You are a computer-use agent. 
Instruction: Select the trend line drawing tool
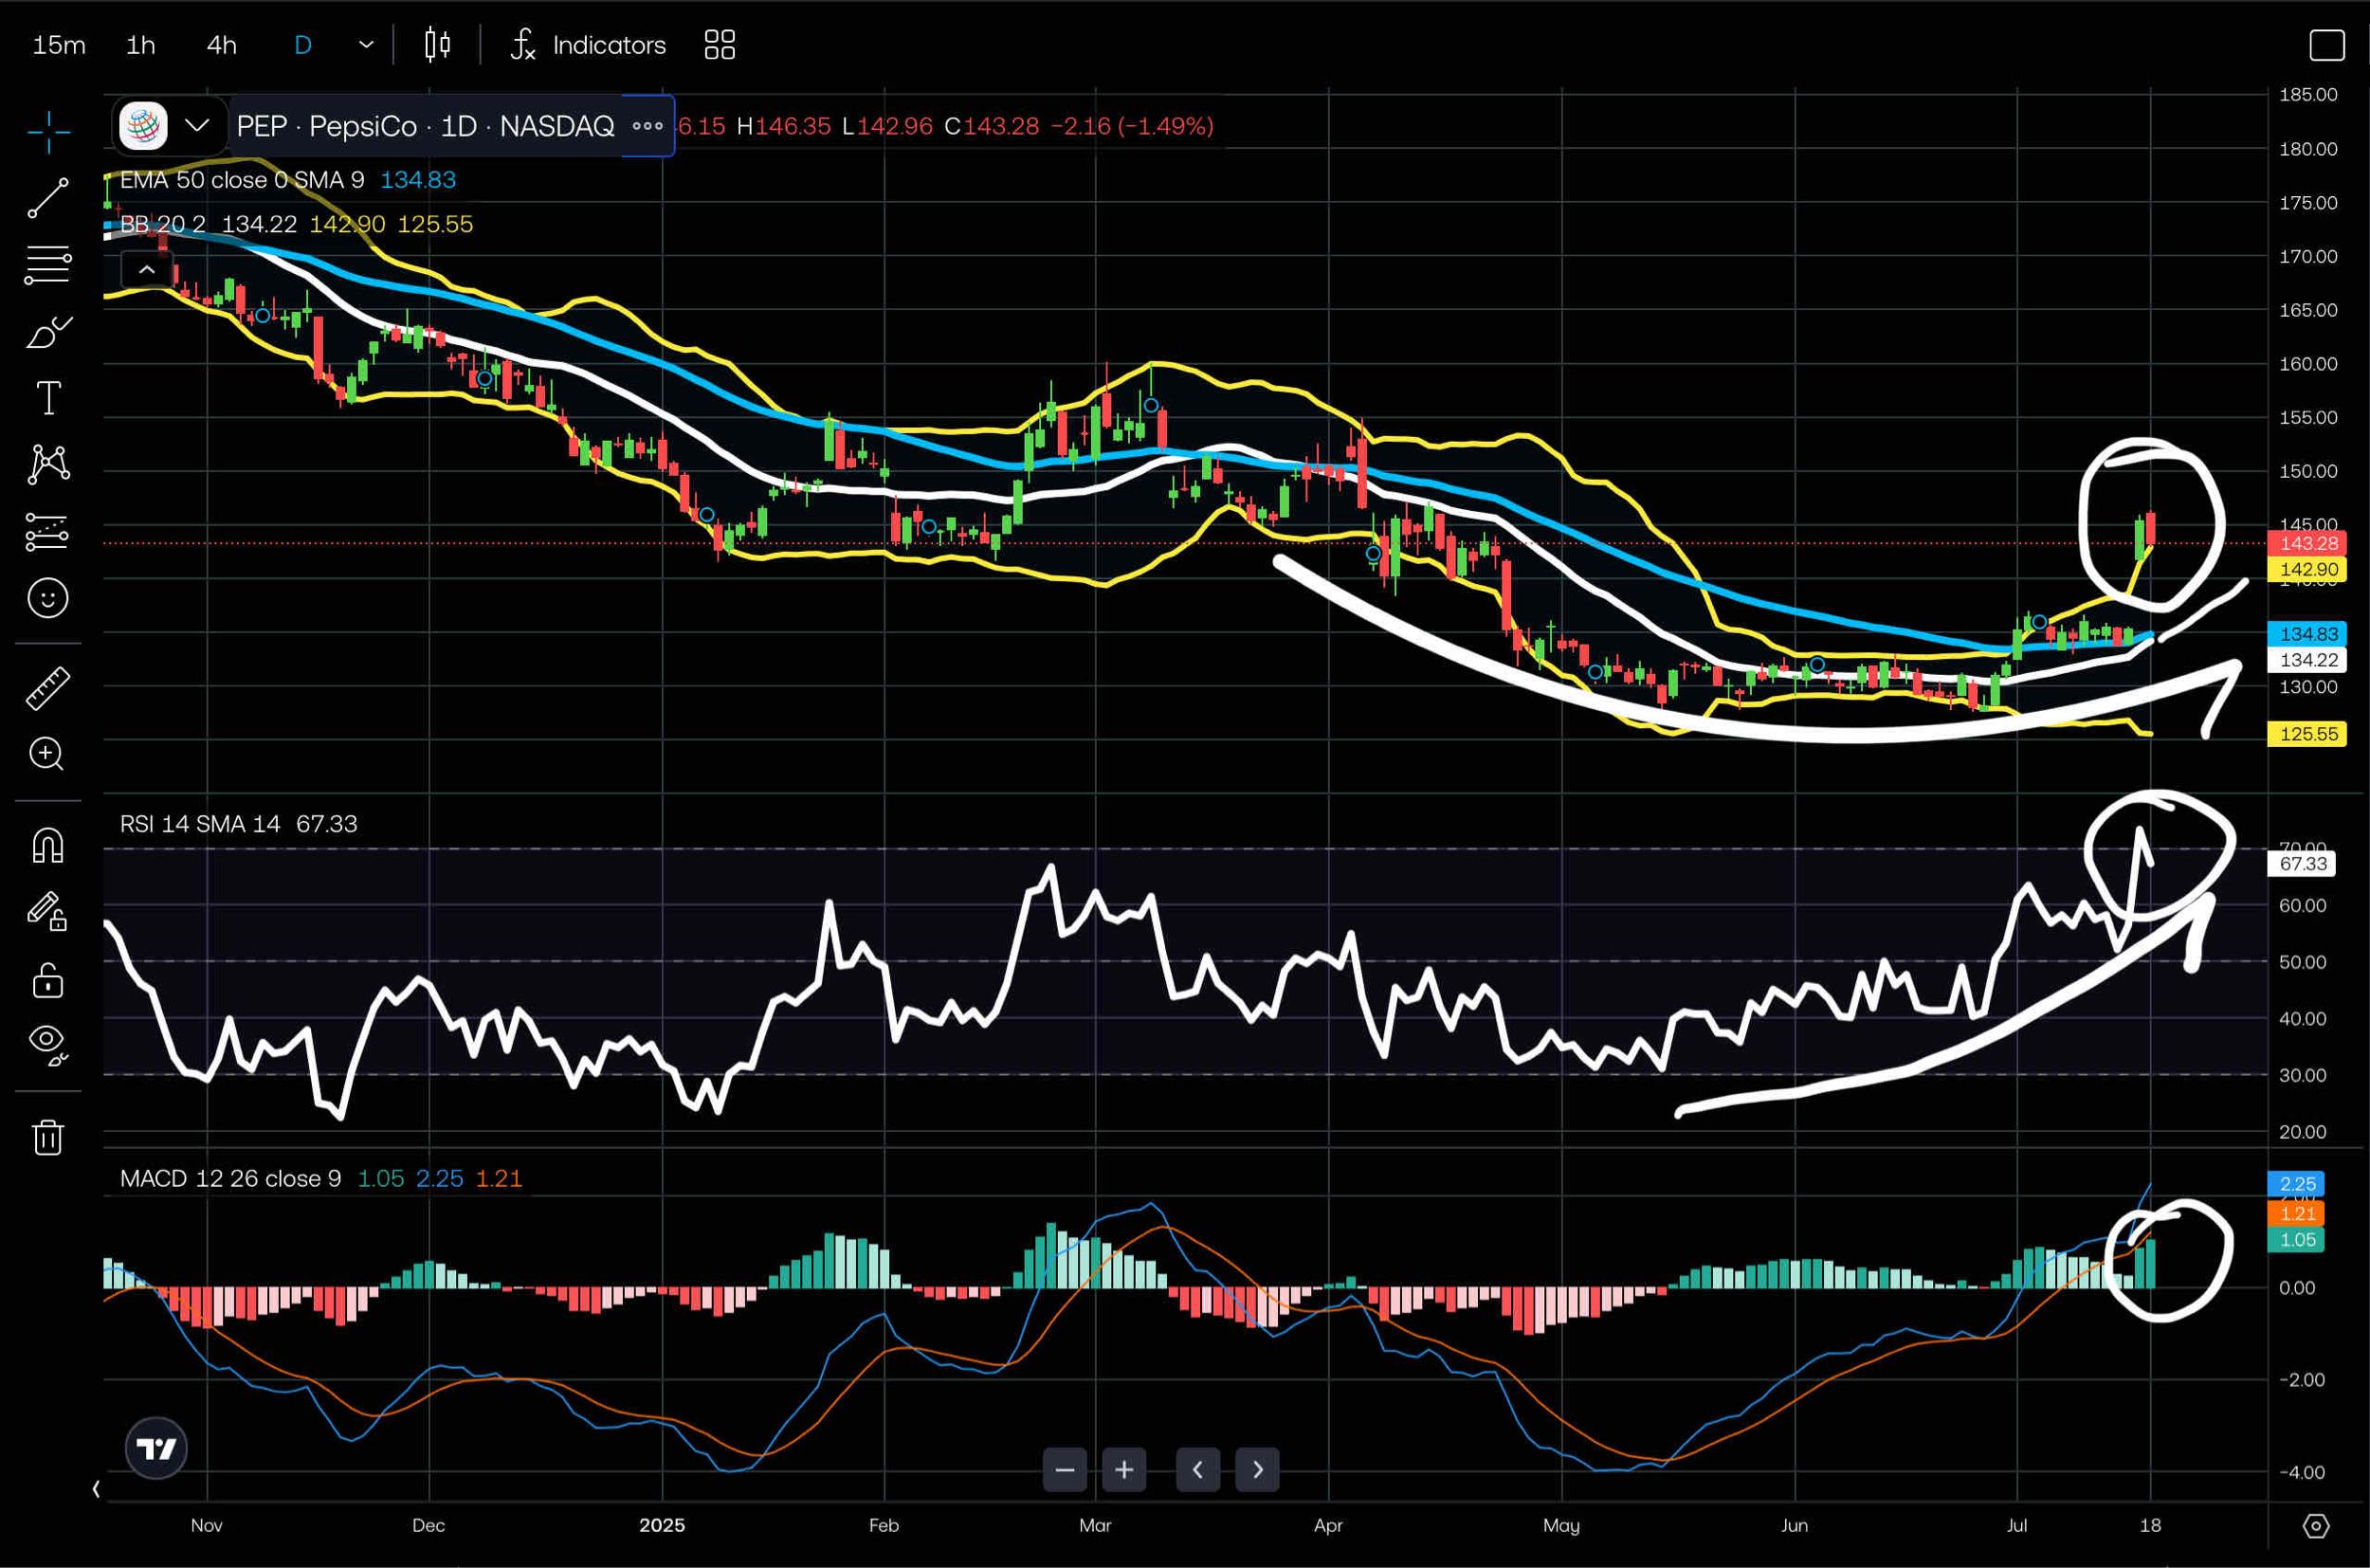tap(48, 198)
